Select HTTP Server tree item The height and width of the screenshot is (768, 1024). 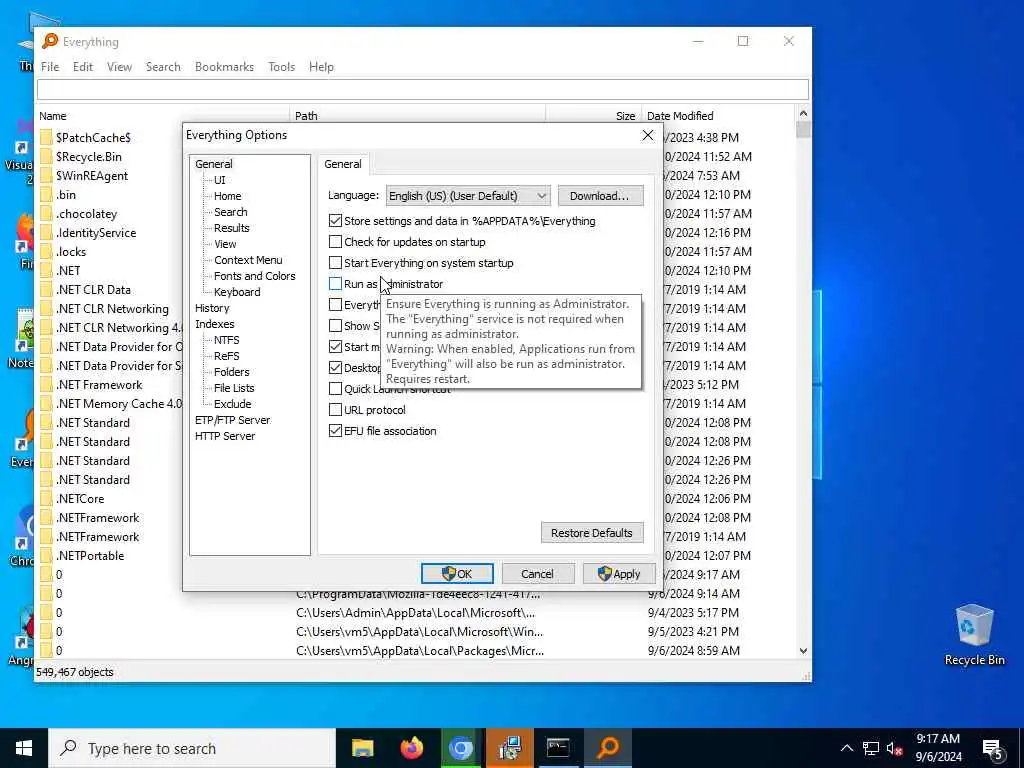pos(225,436)
